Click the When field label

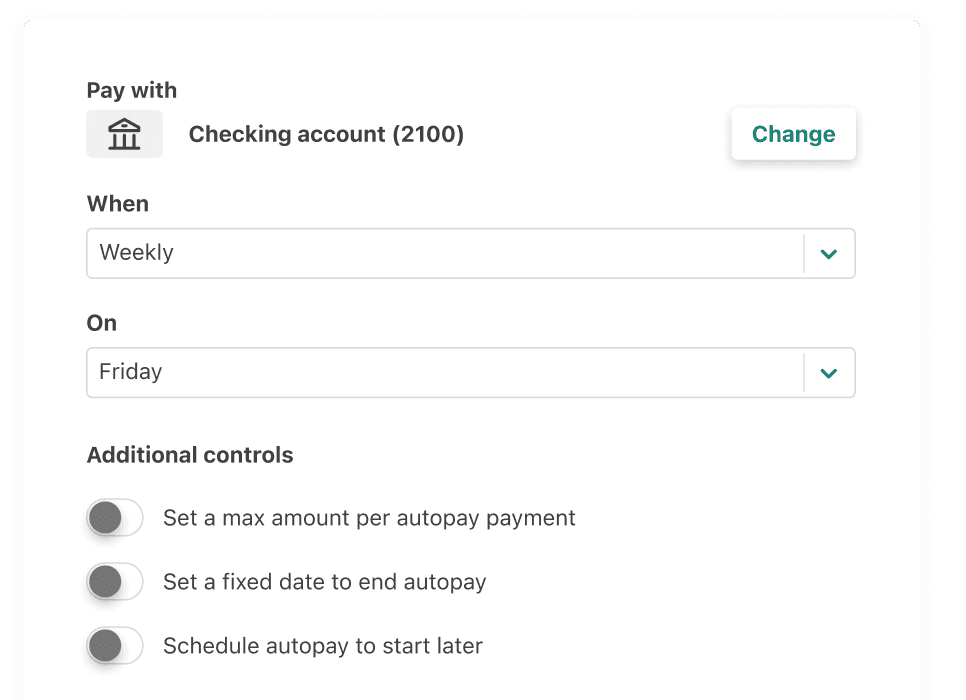118,204
